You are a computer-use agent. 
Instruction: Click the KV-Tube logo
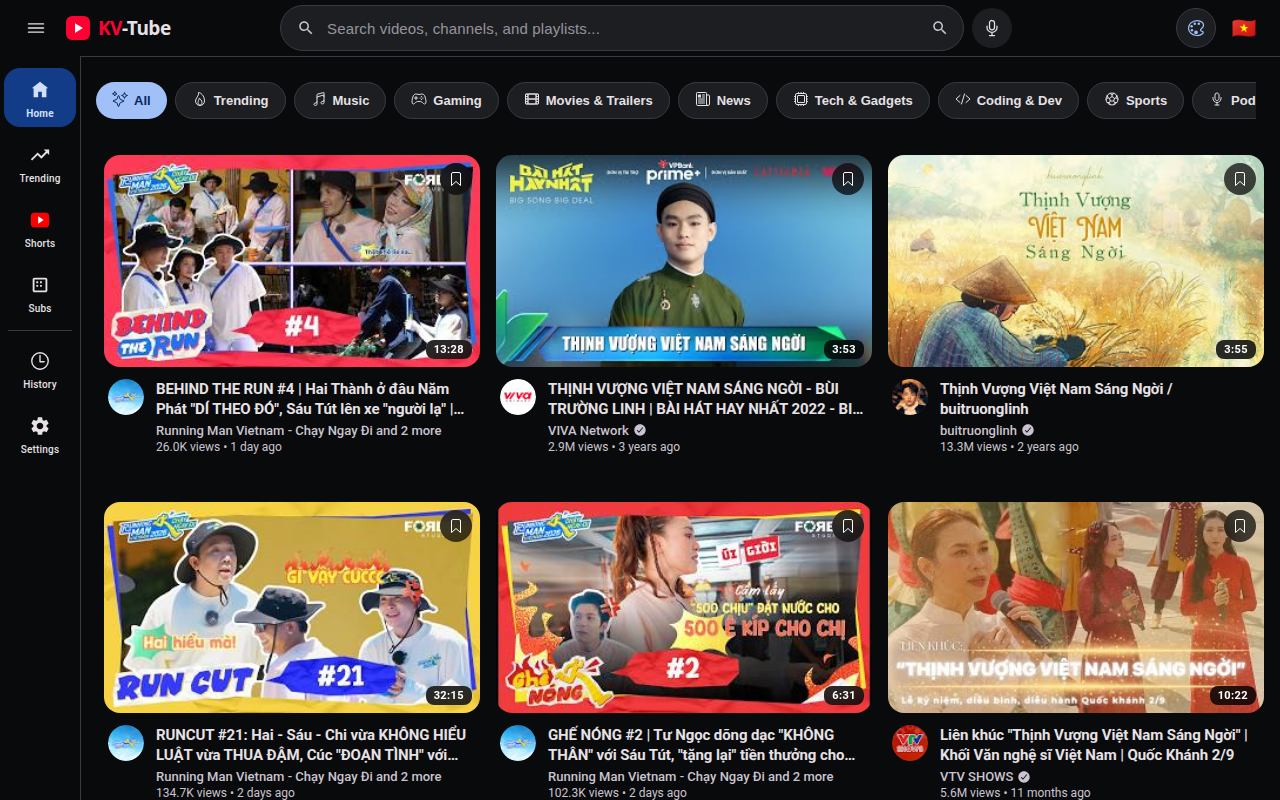[x=118, y=28]
